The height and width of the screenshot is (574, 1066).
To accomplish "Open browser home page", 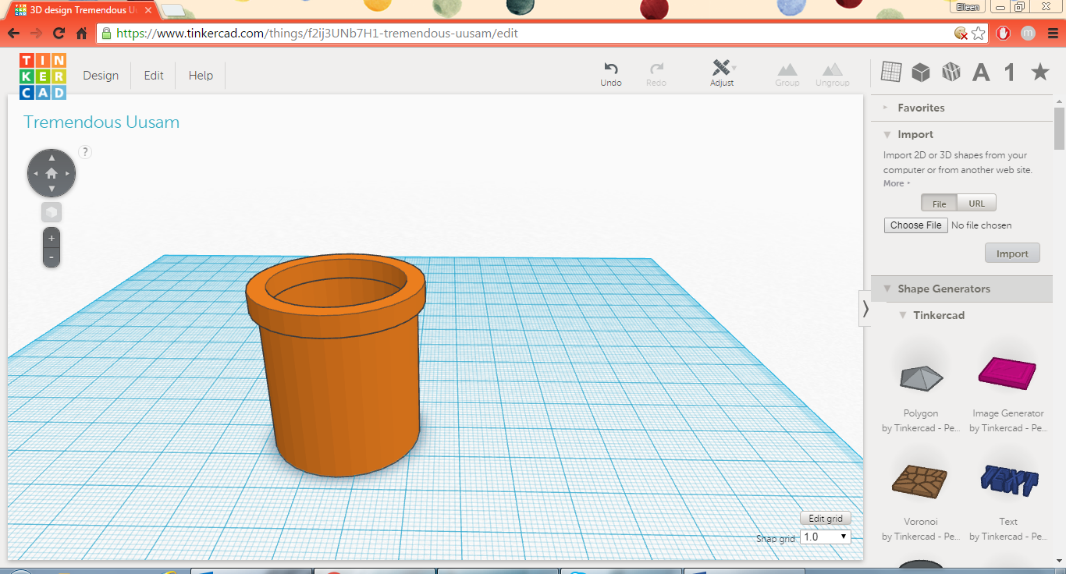I will click(82, 33).
